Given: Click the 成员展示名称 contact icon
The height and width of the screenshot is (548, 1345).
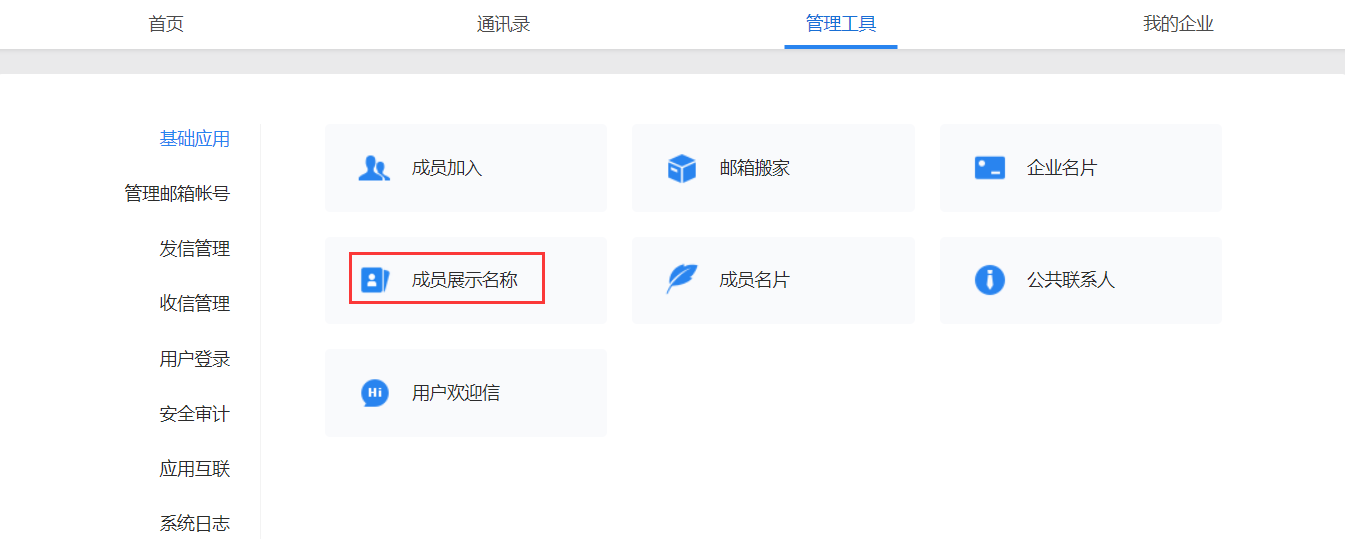Looking at the screenshot, I should coord(374,280).
